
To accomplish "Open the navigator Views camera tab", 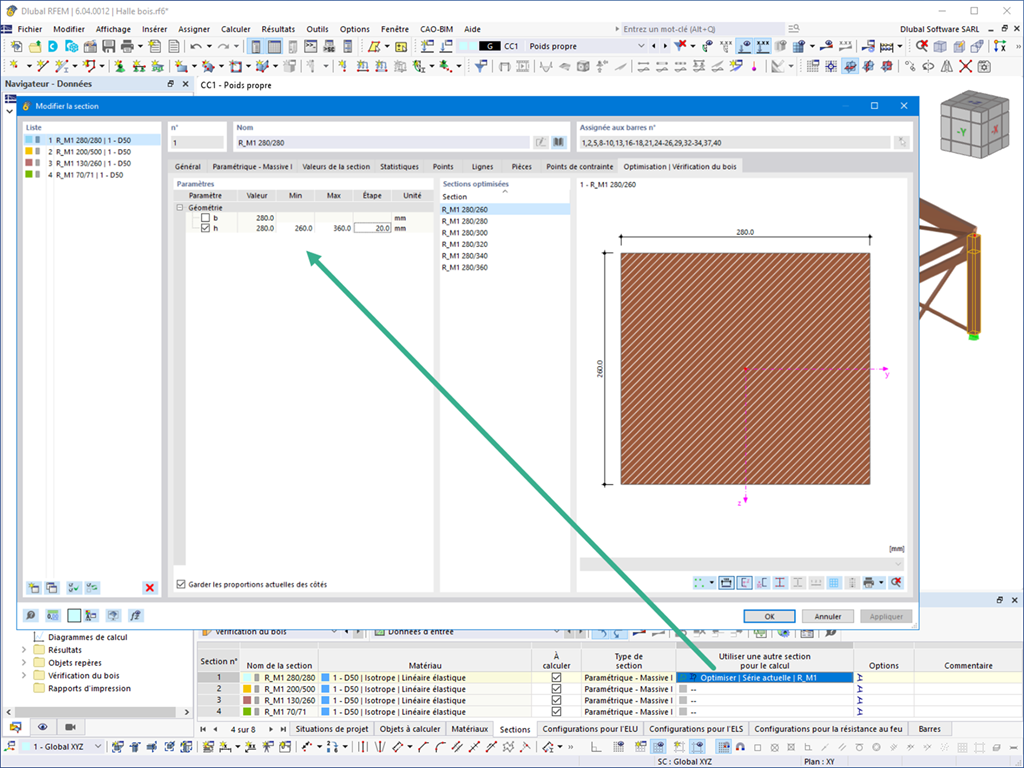I will 71,727.
